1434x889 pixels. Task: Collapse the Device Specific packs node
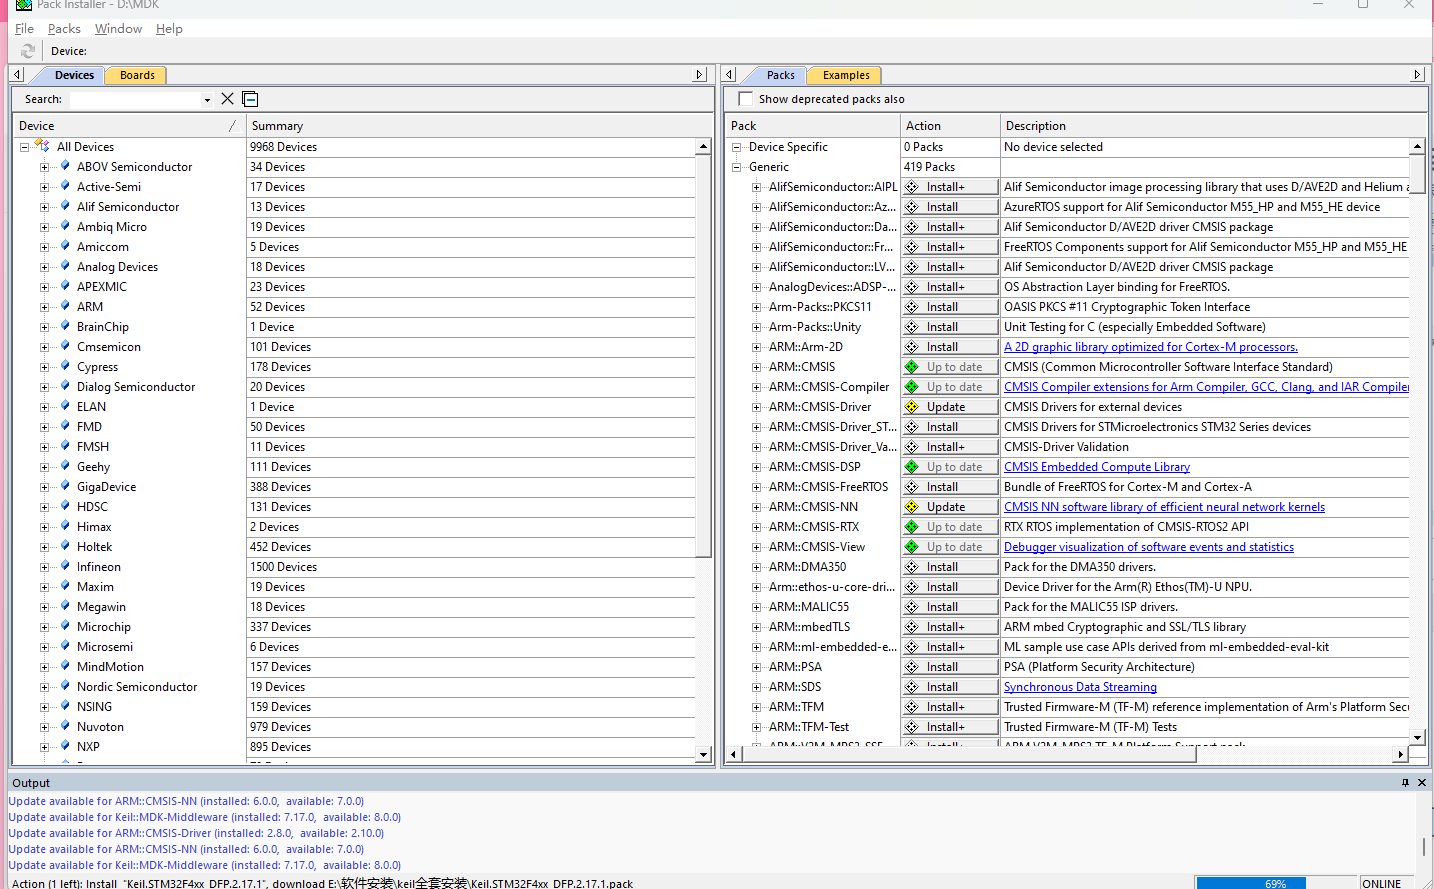tap(737, 147)
